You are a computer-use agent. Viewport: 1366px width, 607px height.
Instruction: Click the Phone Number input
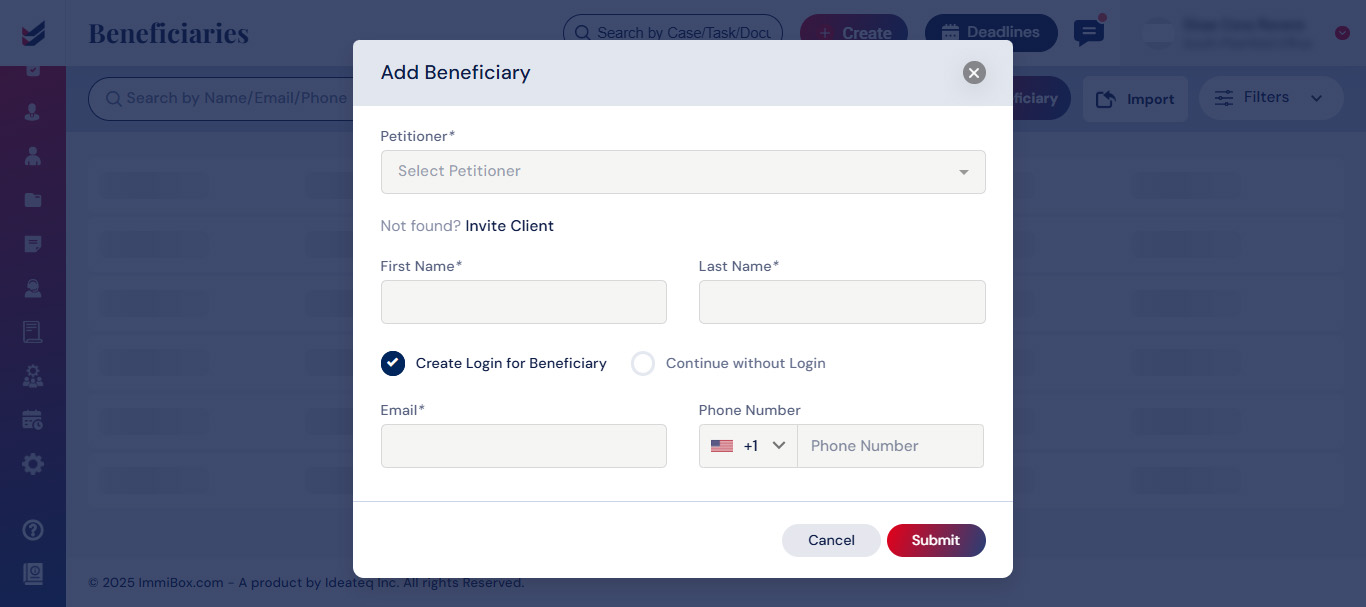(890, 446)
